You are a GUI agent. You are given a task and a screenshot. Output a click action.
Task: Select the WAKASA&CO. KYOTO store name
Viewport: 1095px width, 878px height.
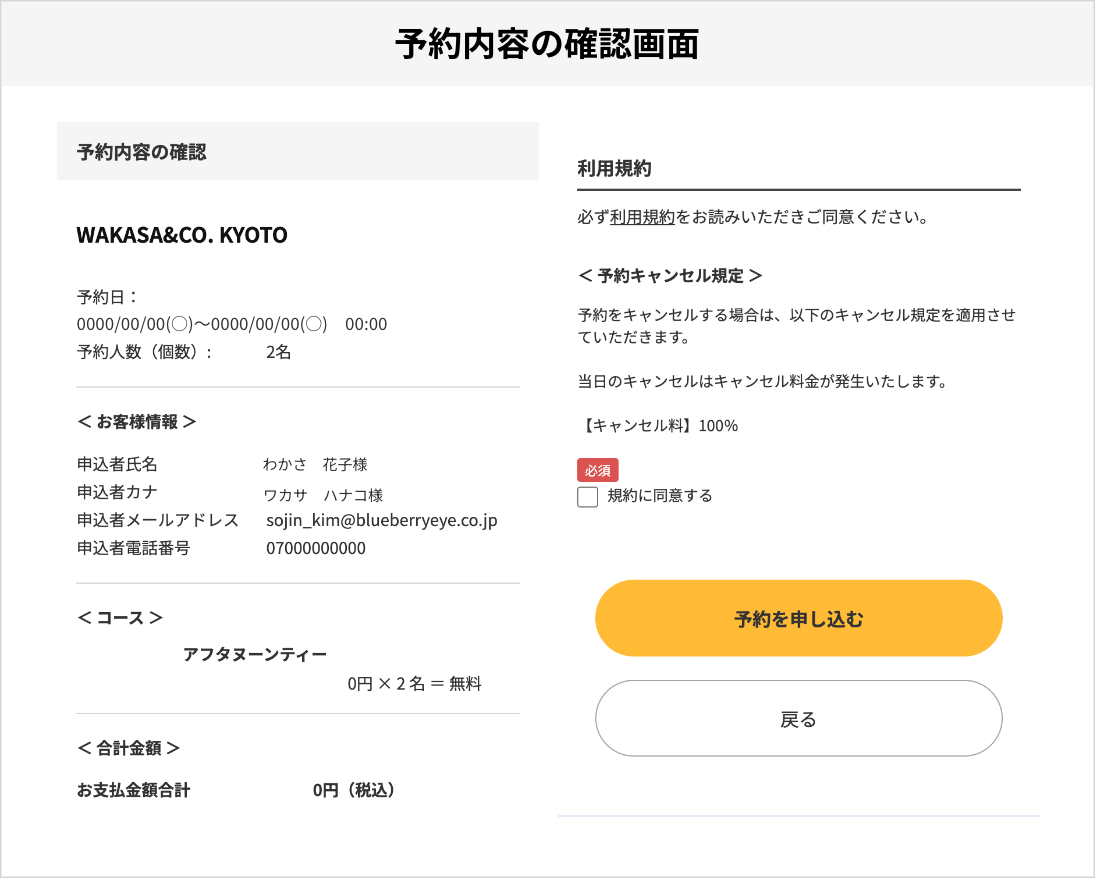181,235
